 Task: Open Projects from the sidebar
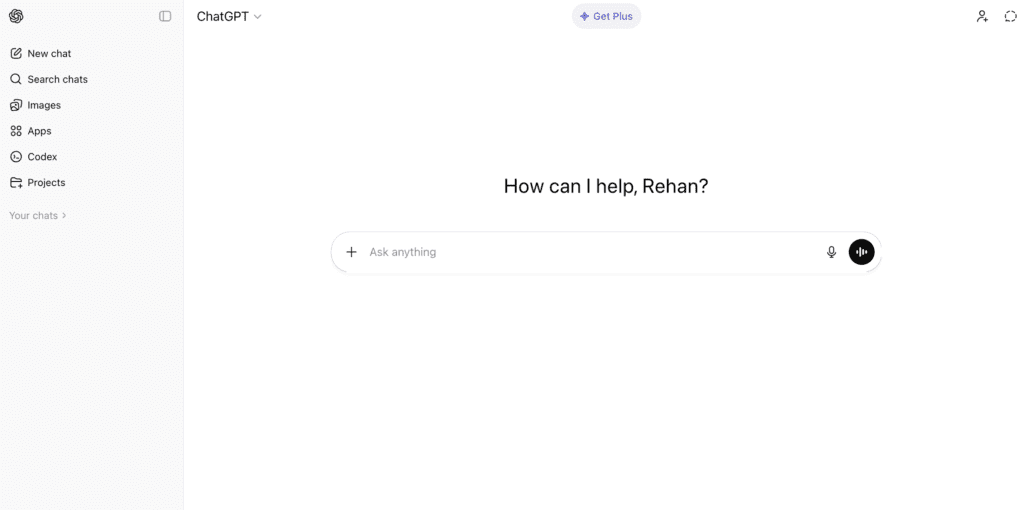tap(46, 183)
